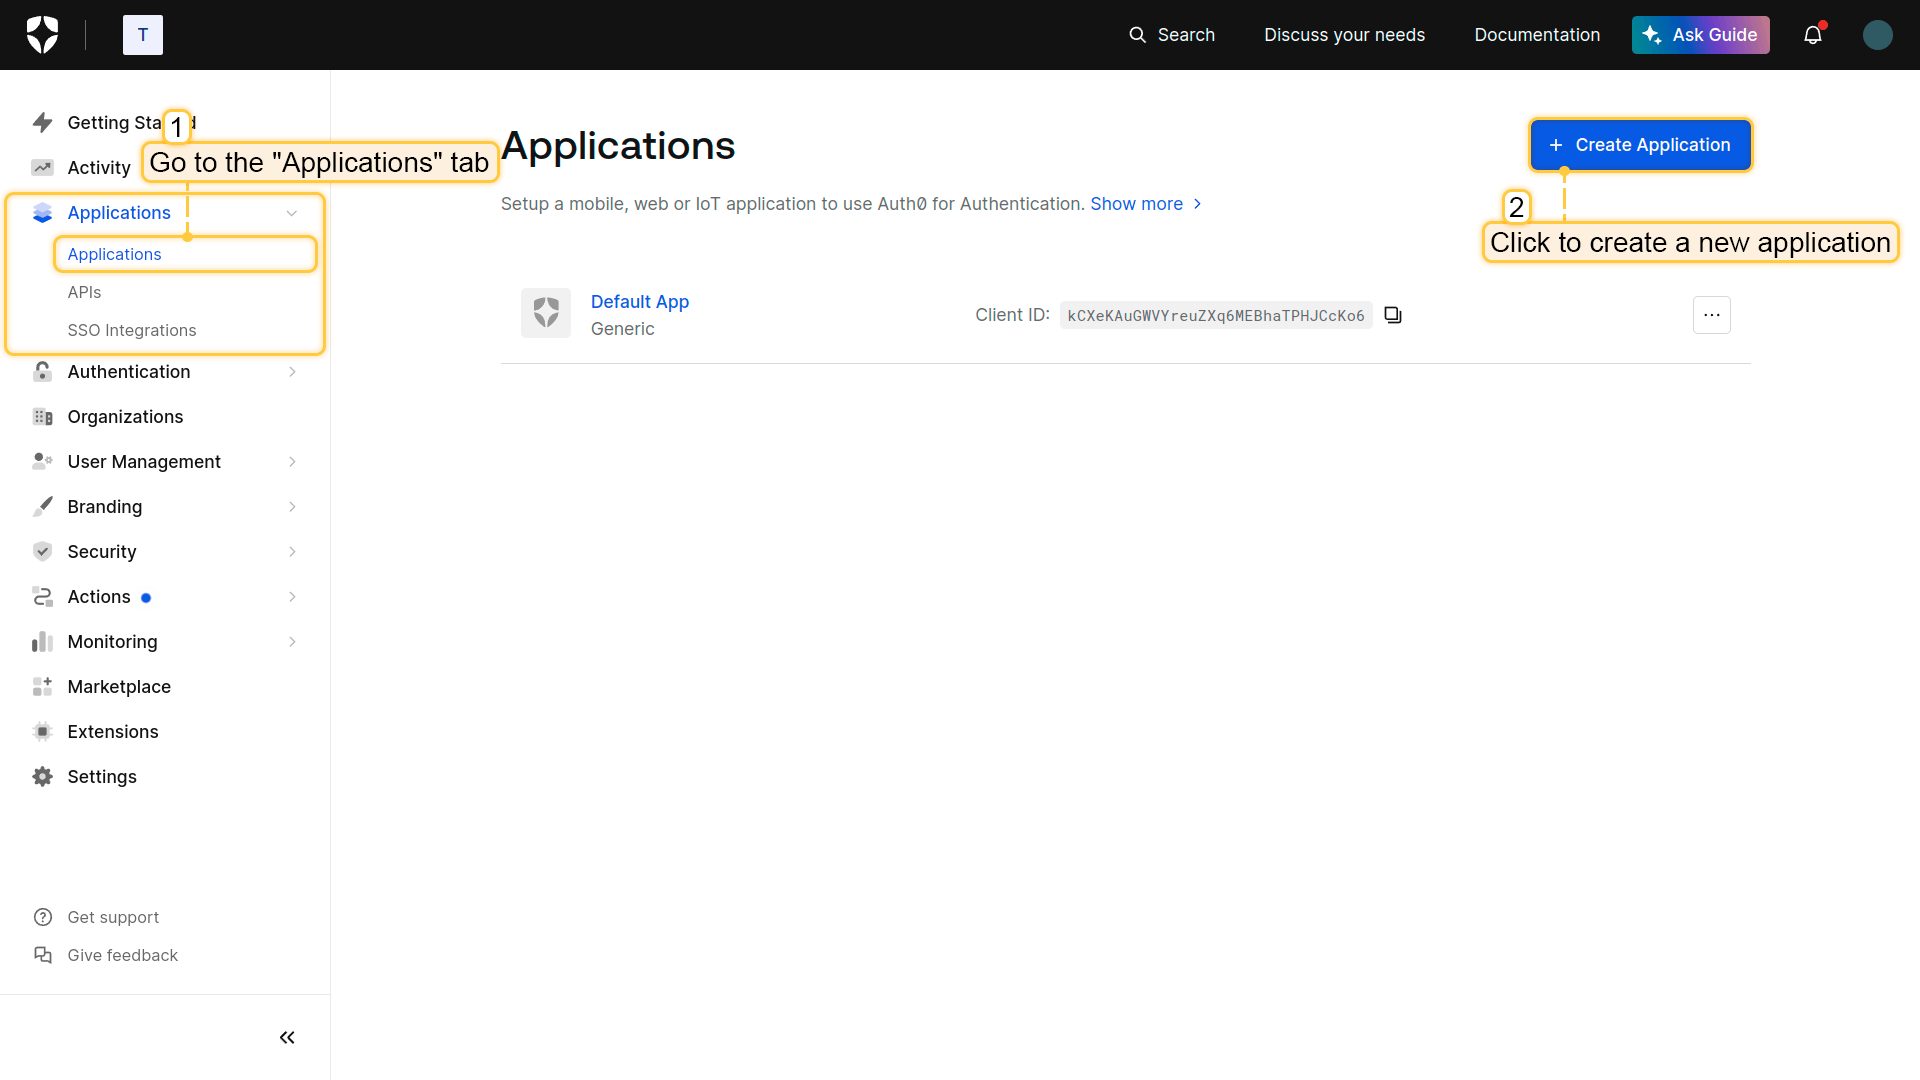Open the three-dot menu for Default App

tap(1711, 315)
